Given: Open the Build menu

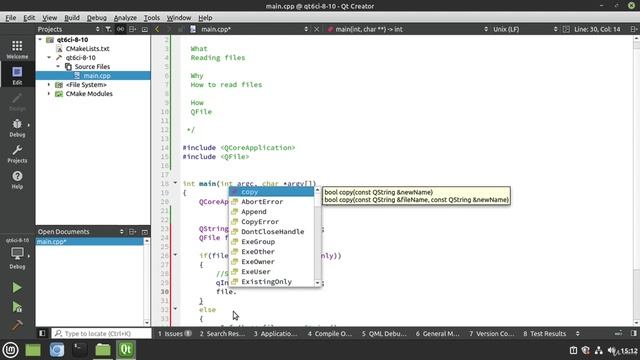Looking at the screenshot, I should [72, 18].
